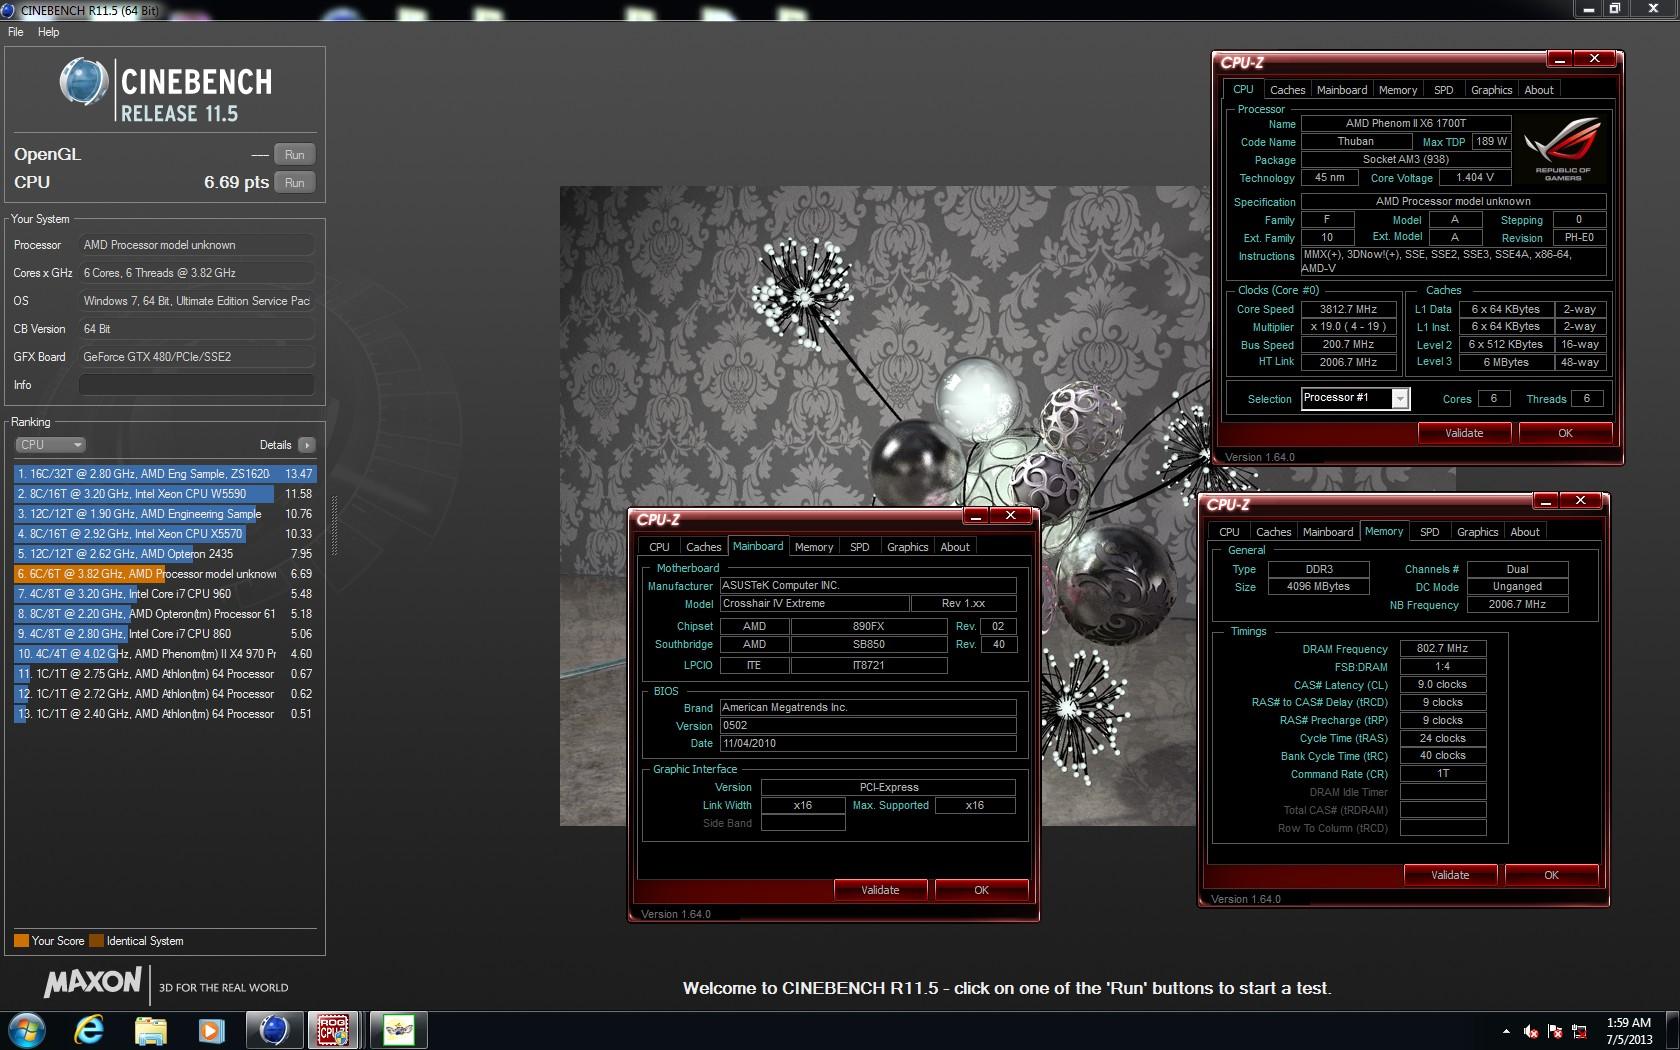Switch to ROG CPU-Z taskbar icon
This screenshot has width=1680, height=1050.
[x=333, y=1029]
